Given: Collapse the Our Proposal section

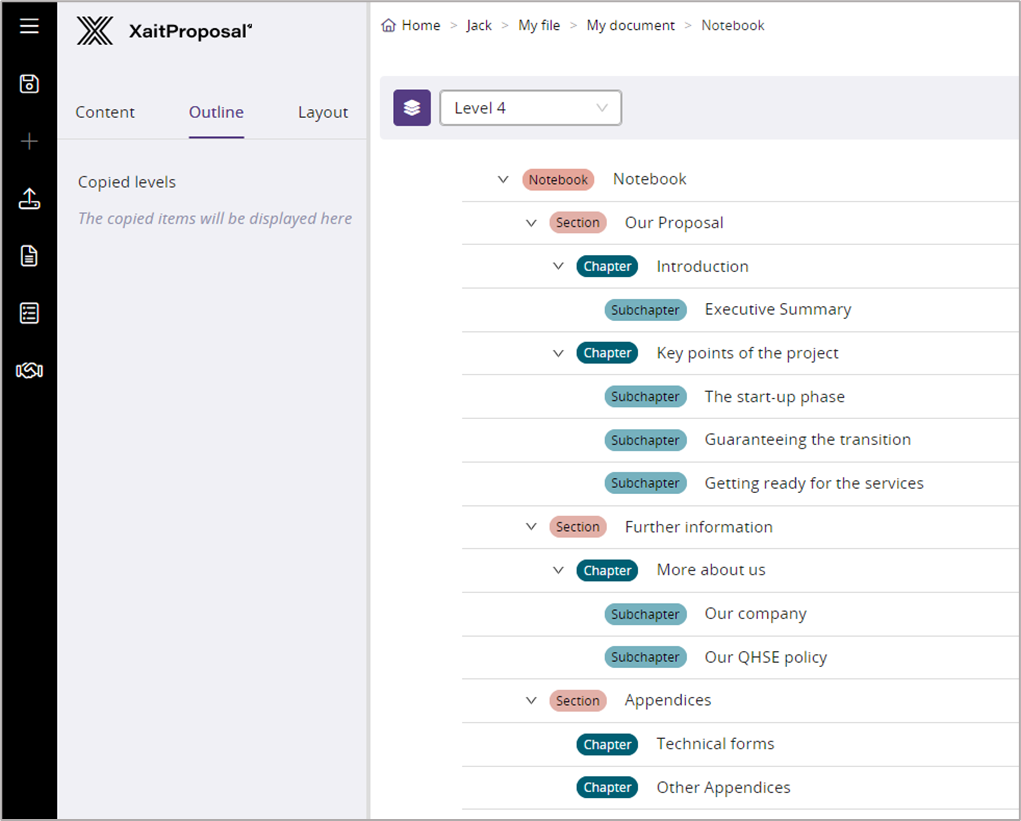Looking at the screenshot, I should [531, 223].
